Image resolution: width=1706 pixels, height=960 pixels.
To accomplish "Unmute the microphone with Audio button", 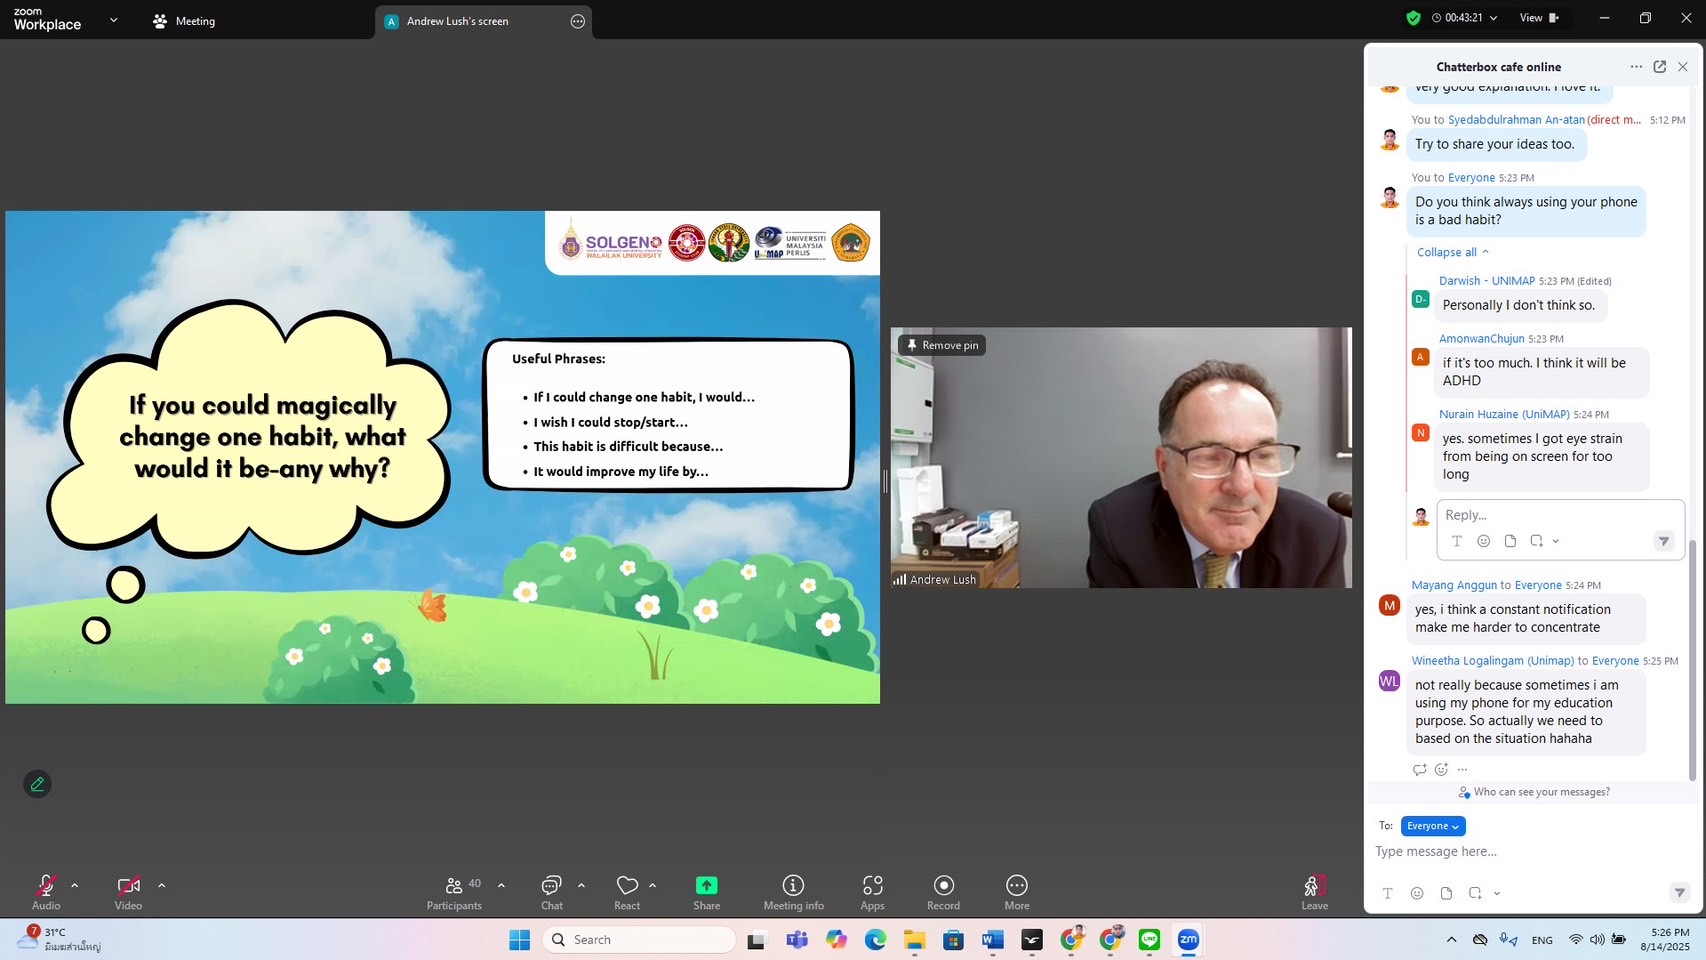I will [x=46, y=886].
